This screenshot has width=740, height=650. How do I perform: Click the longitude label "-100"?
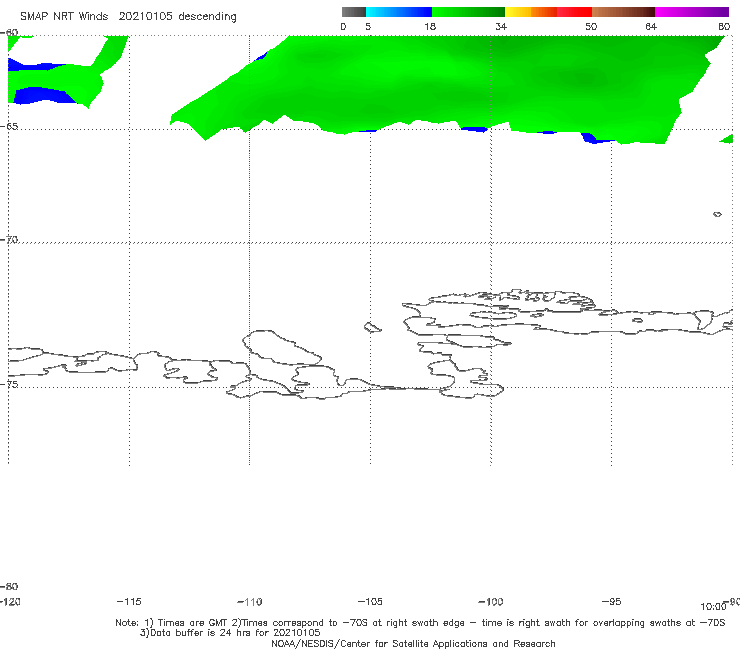click(491, 601)
